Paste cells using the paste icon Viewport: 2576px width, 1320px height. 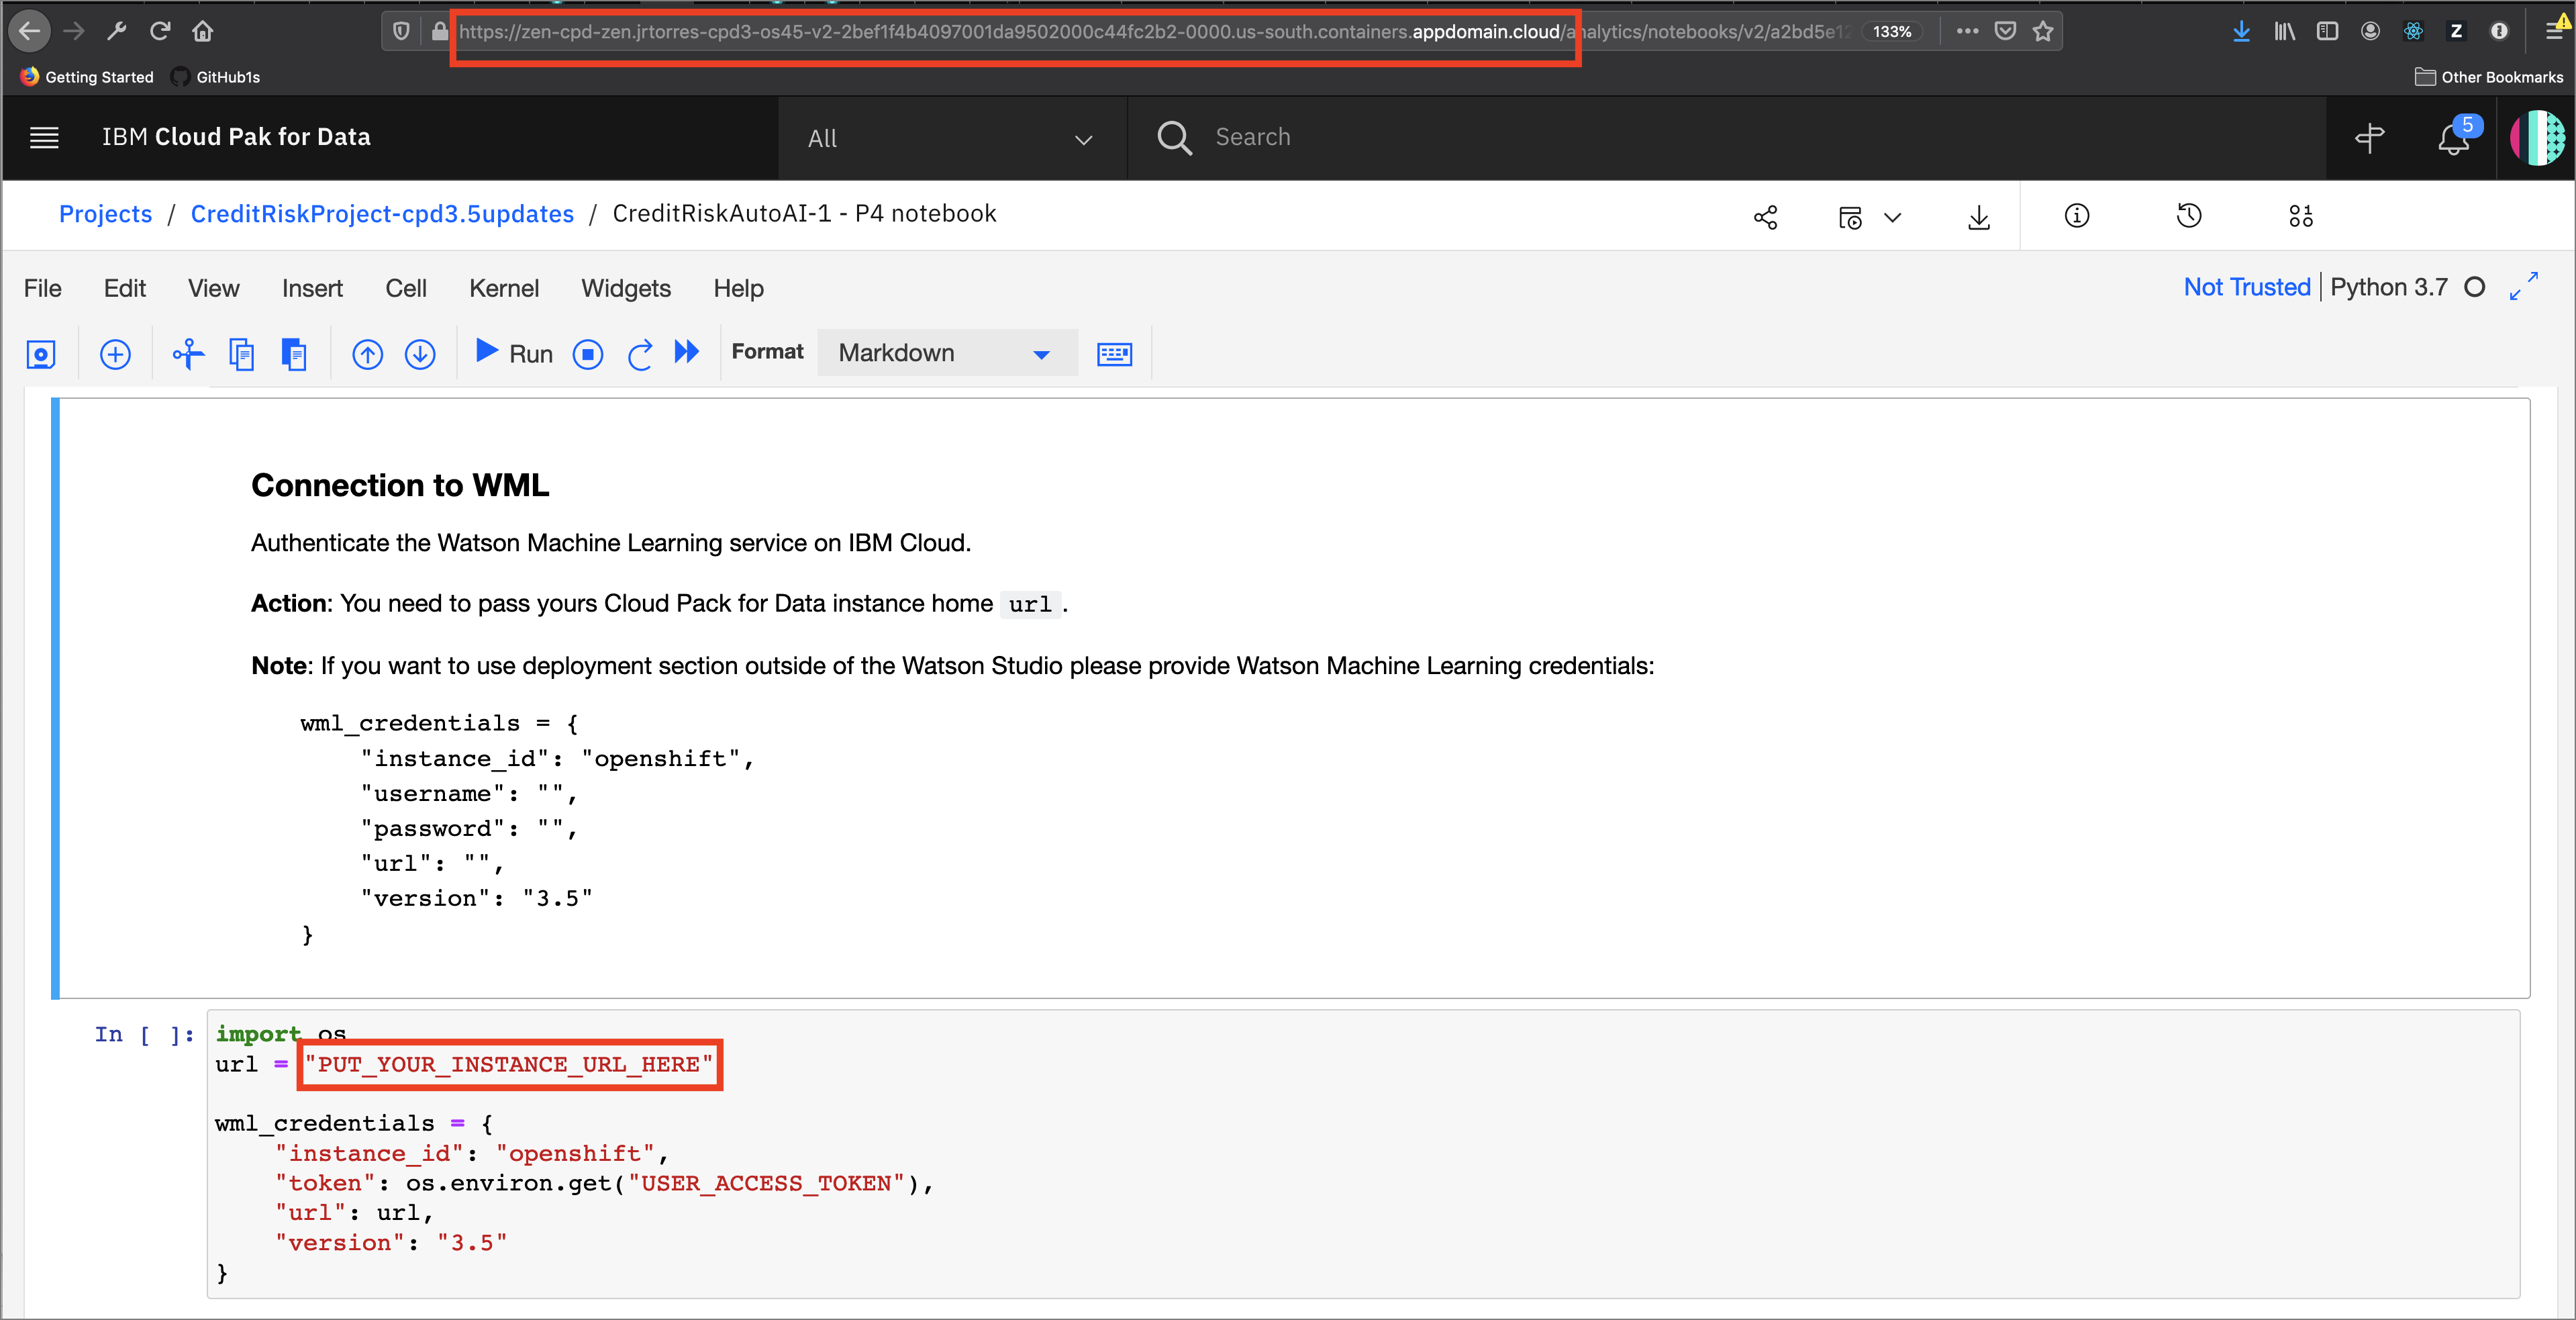pos(294,353)
